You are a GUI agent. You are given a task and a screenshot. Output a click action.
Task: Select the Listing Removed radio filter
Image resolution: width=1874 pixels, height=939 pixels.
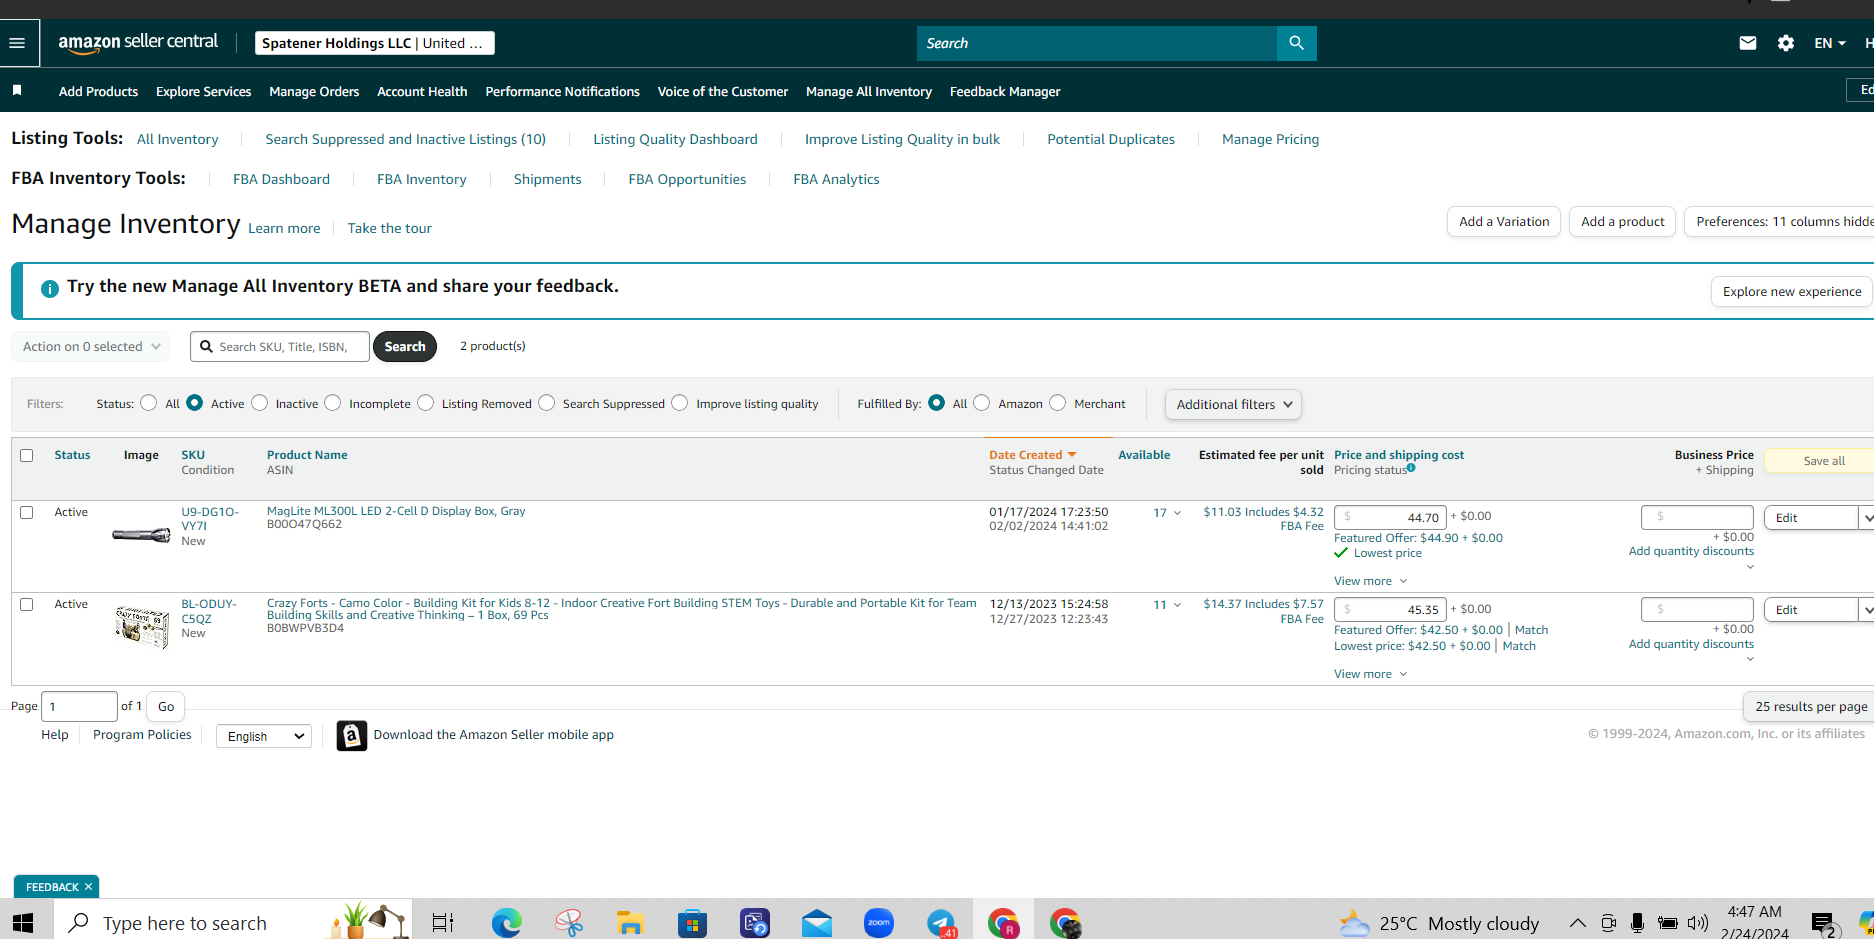426,403
